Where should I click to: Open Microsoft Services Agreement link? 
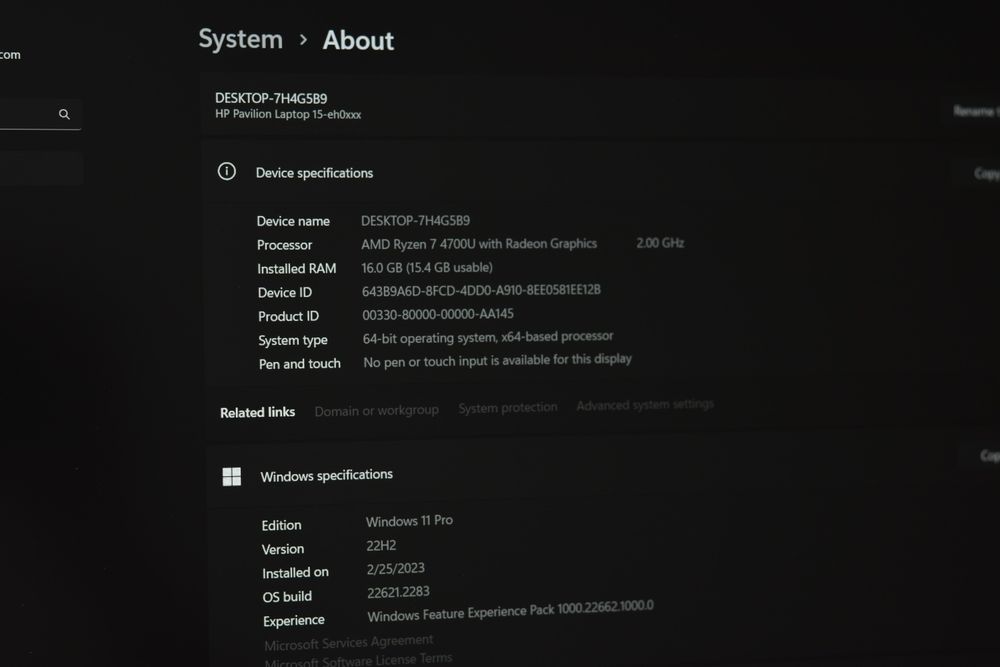(349, 642)
